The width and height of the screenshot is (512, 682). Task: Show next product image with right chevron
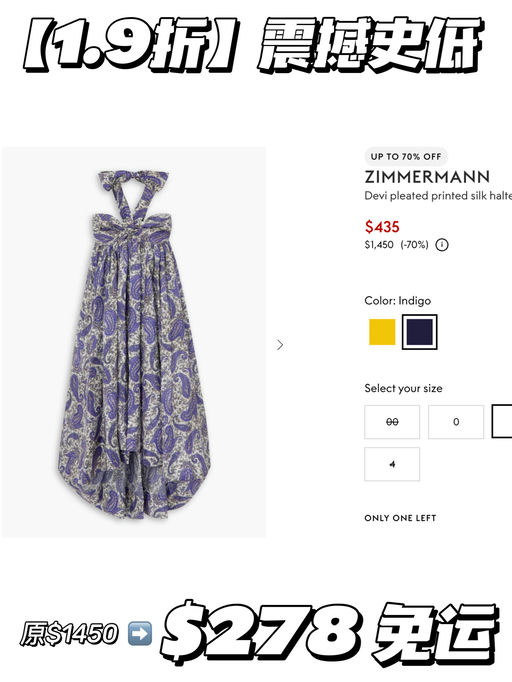click(280, 345)
